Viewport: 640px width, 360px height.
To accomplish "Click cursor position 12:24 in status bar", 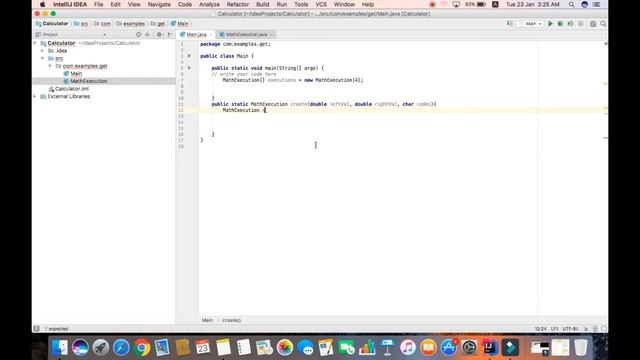I will tap(540, 329).
